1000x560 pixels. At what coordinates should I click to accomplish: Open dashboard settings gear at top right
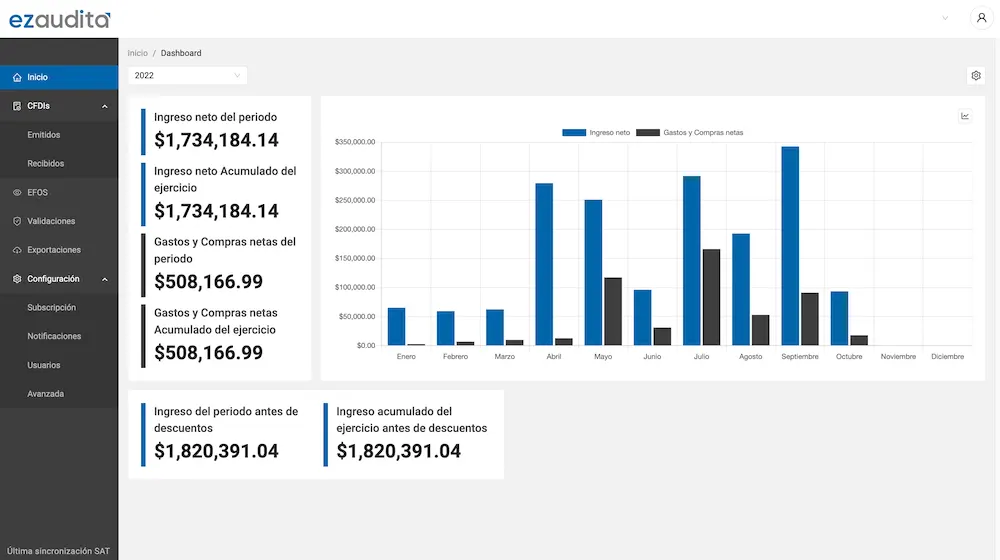coord(976,75)
